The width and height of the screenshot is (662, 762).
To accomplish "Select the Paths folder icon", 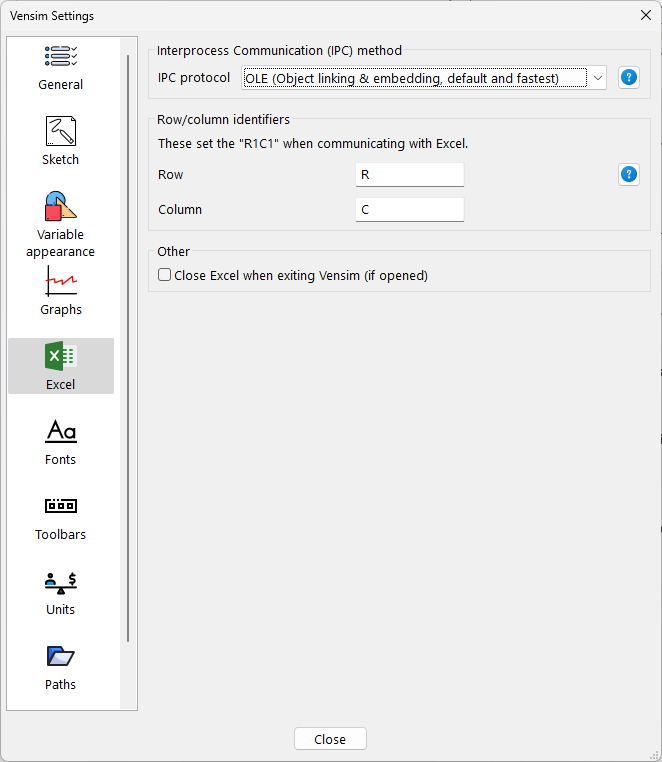I will [61, 657].
